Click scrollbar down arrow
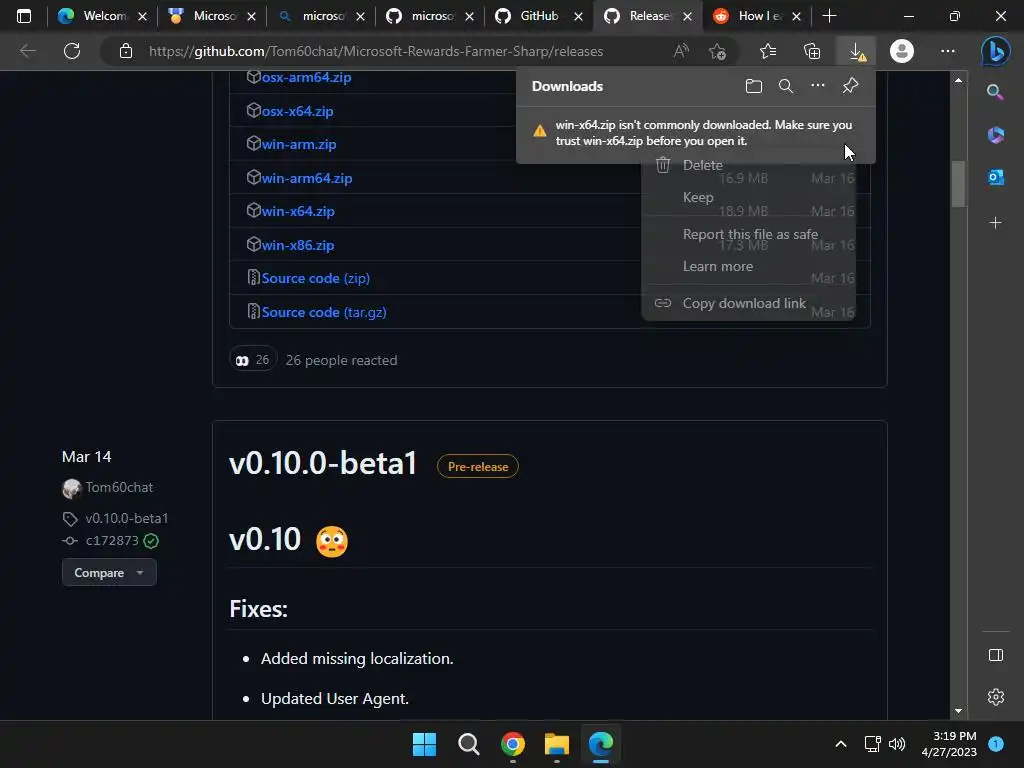The height and width of the screenshot is (768, 1024). 958,711
